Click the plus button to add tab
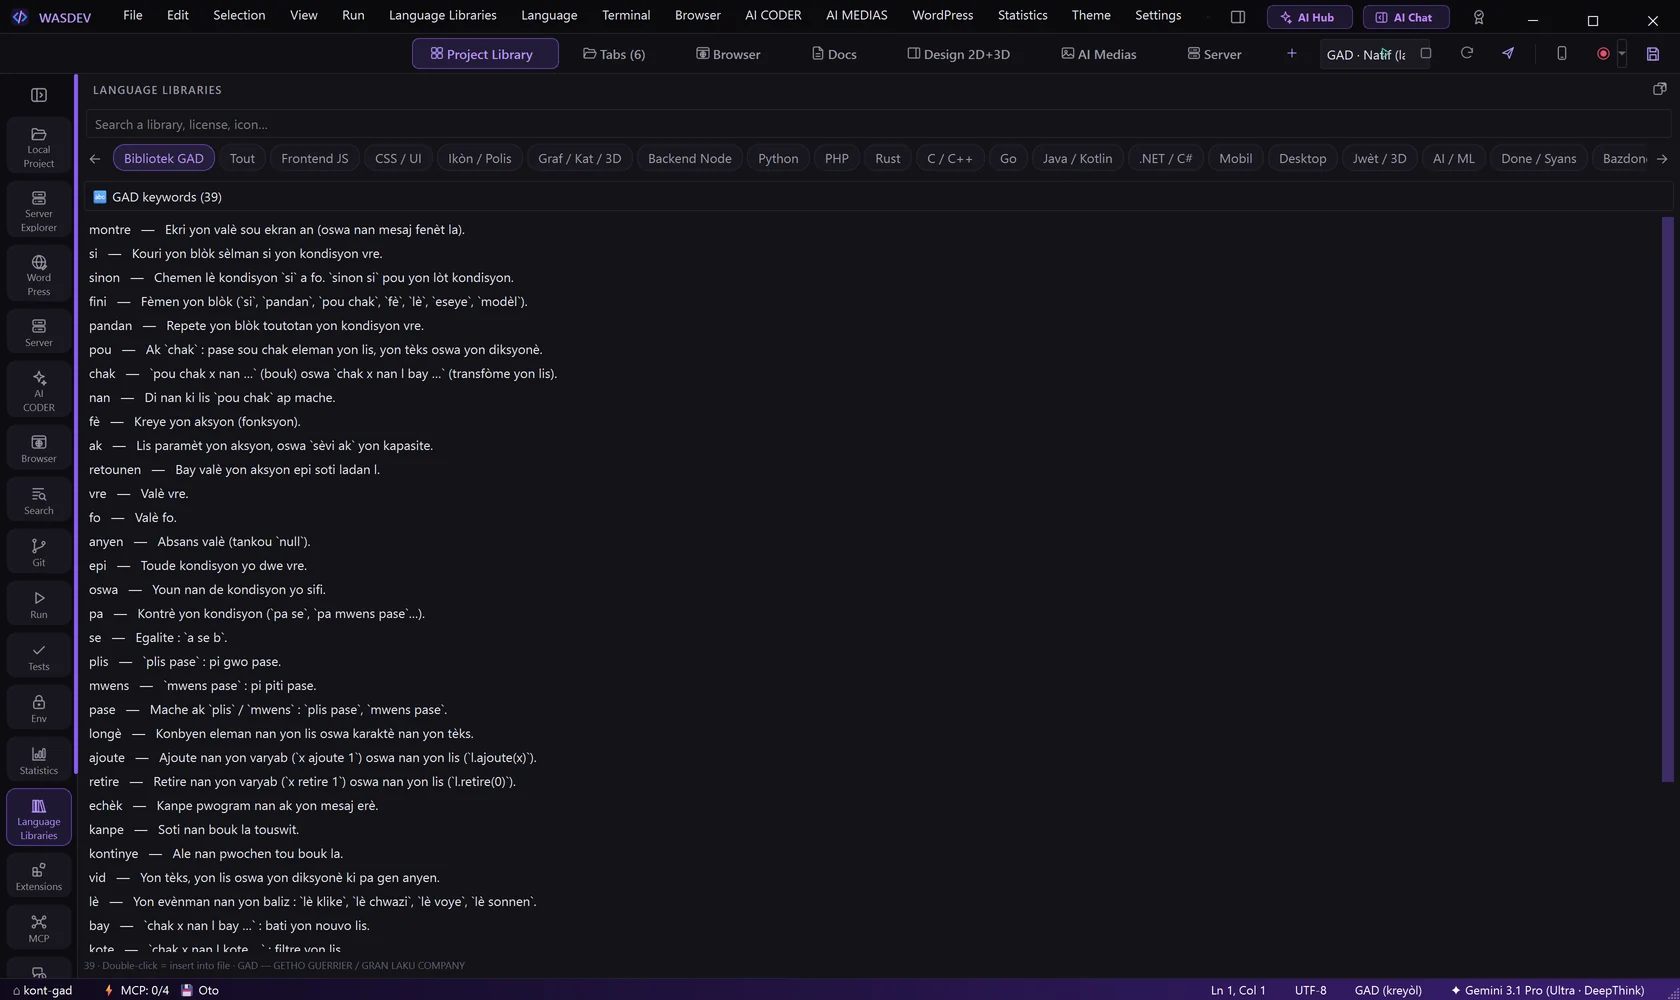The height and width of the screenshot is (1000, 1680). coord(1291,54)
